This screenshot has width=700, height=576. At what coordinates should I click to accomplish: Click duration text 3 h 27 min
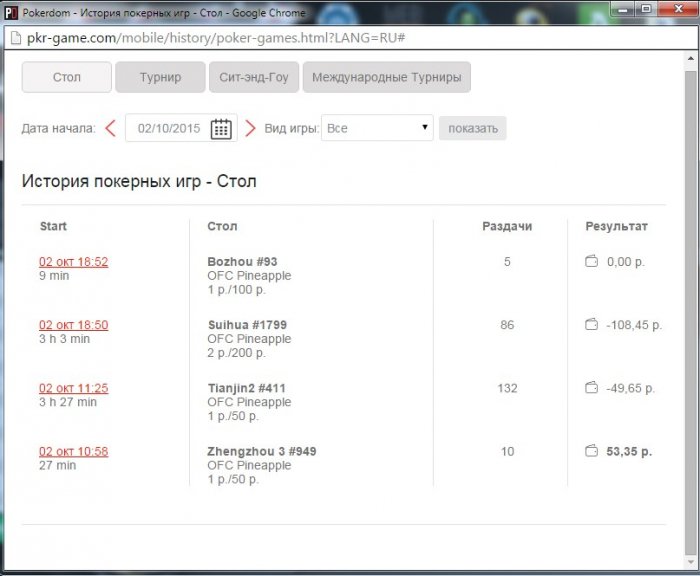click(68, 402)
